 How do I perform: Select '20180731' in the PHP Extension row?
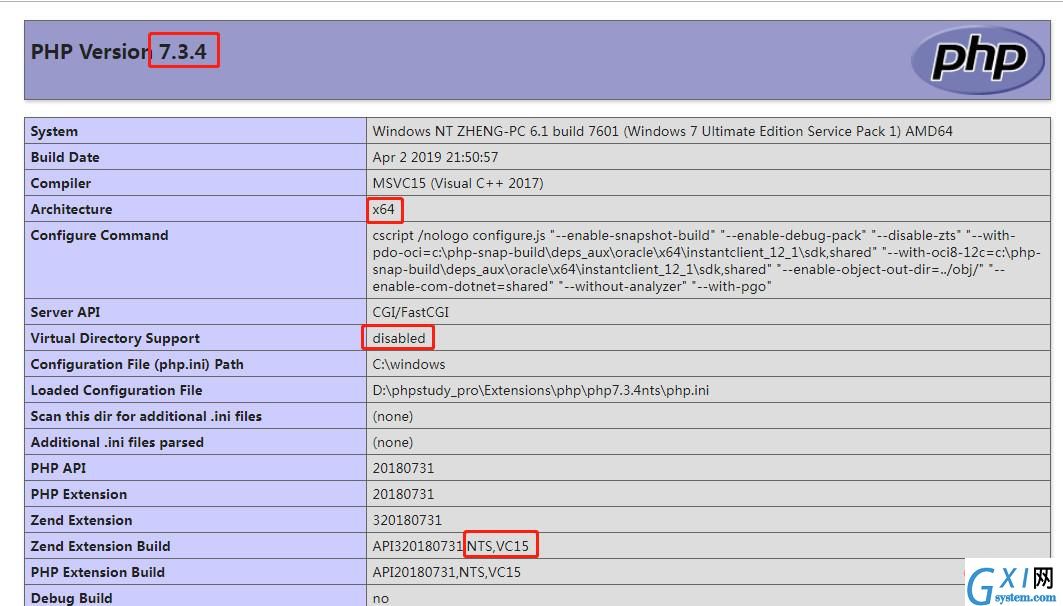(403, 494)
